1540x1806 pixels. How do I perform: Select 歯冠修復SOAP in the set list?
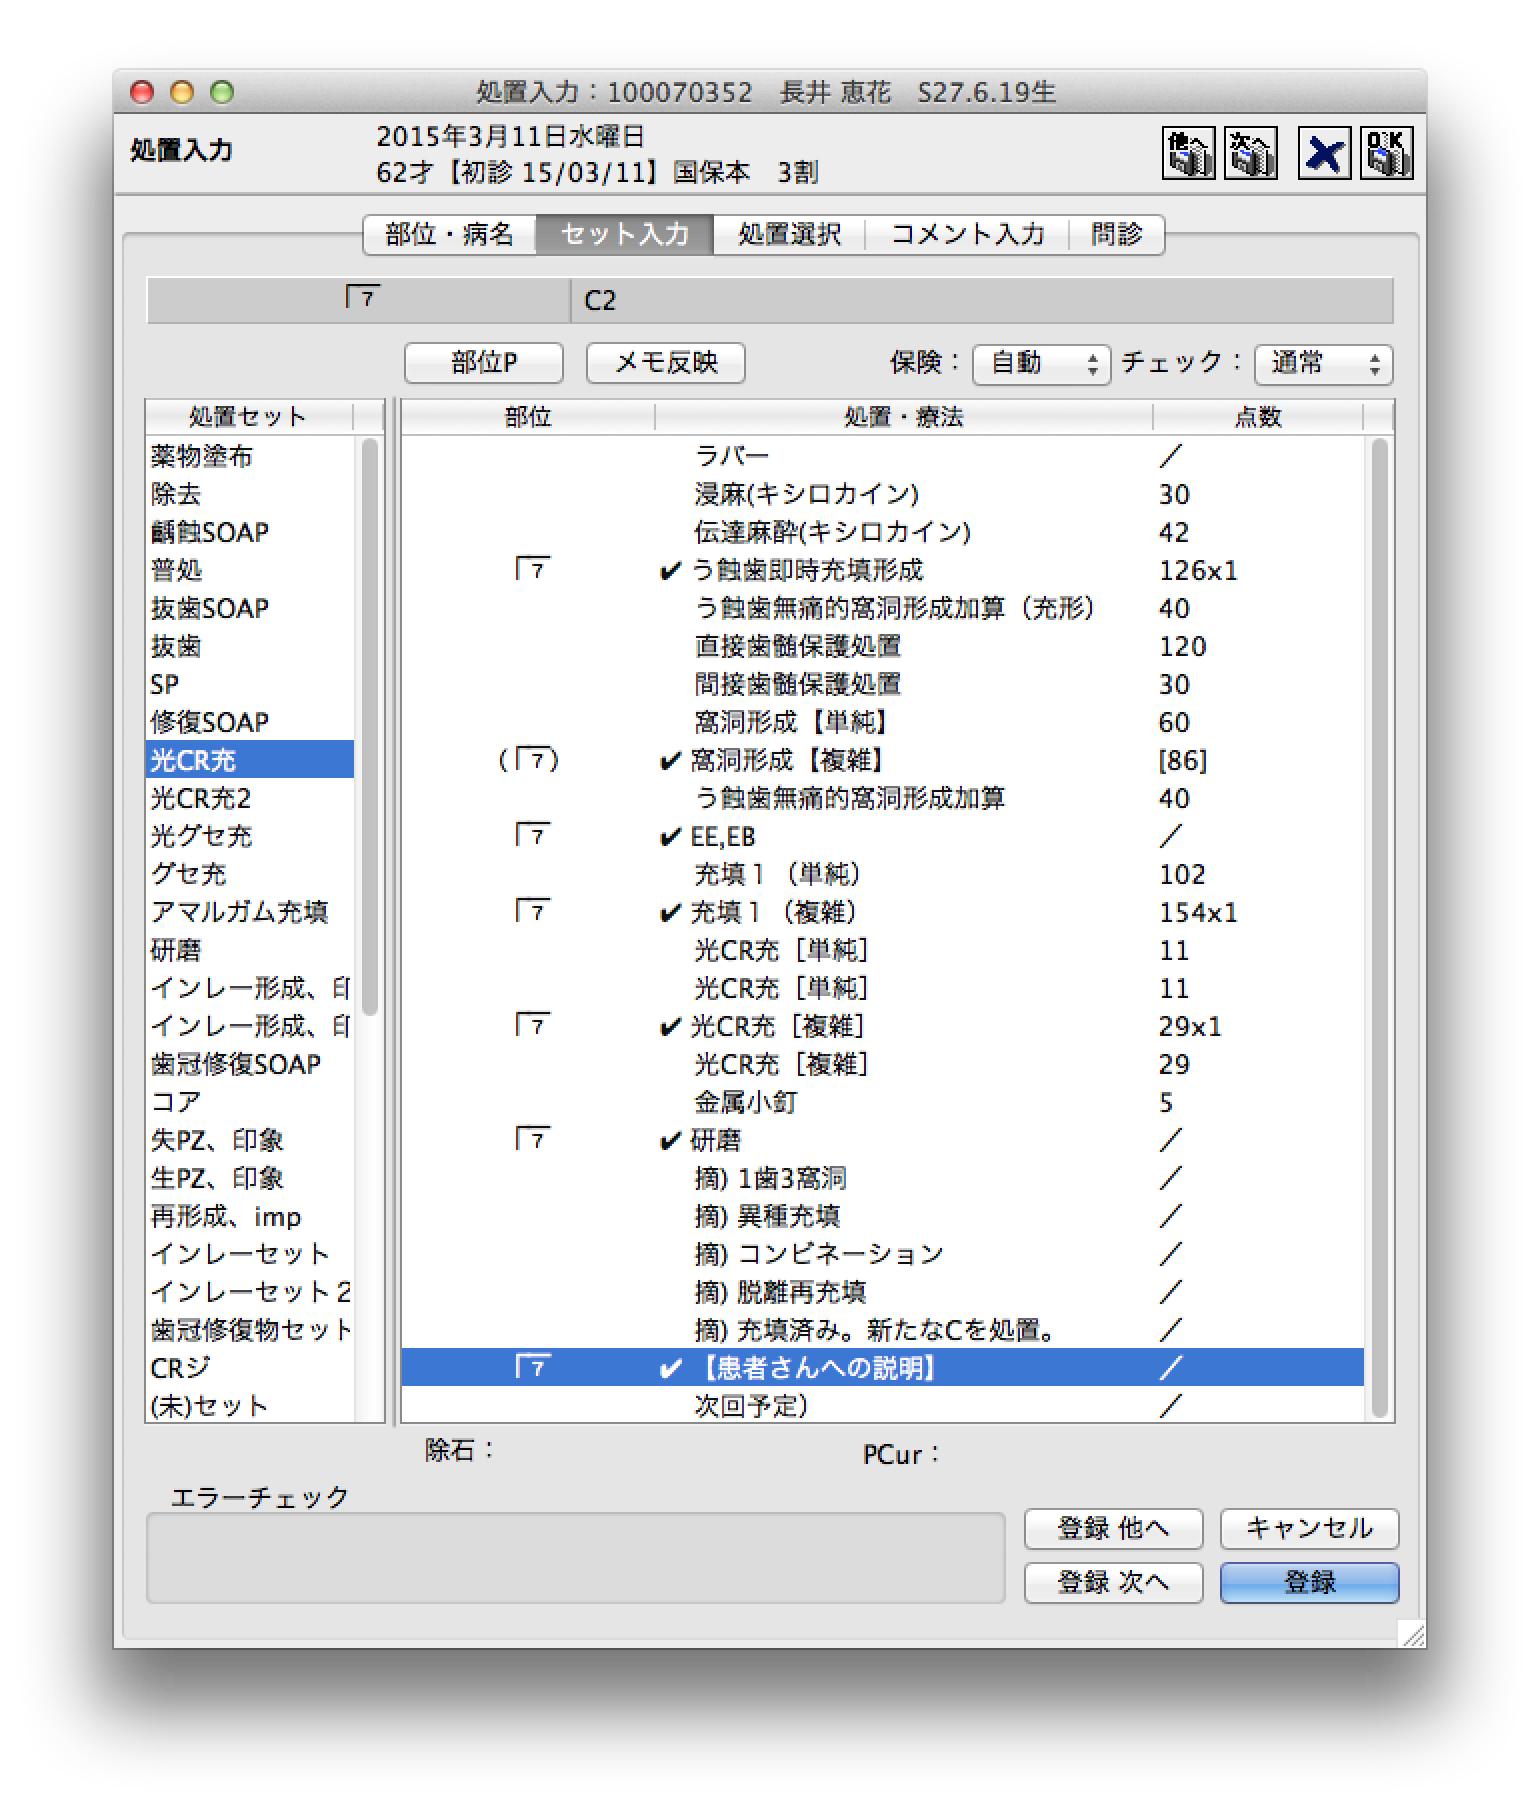click(250, 1065)
